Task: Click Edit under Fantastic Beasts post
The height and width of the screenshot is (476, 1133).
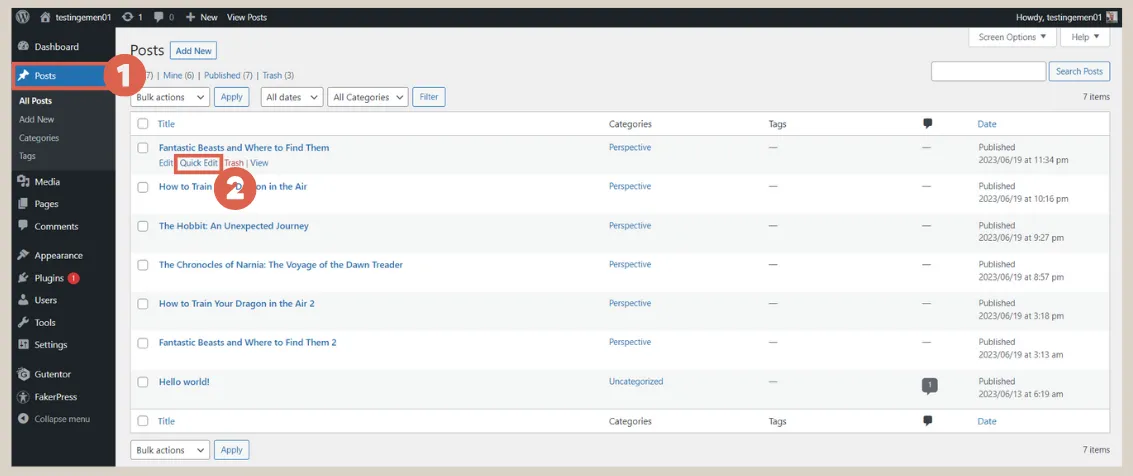Action: coord(165,163)
